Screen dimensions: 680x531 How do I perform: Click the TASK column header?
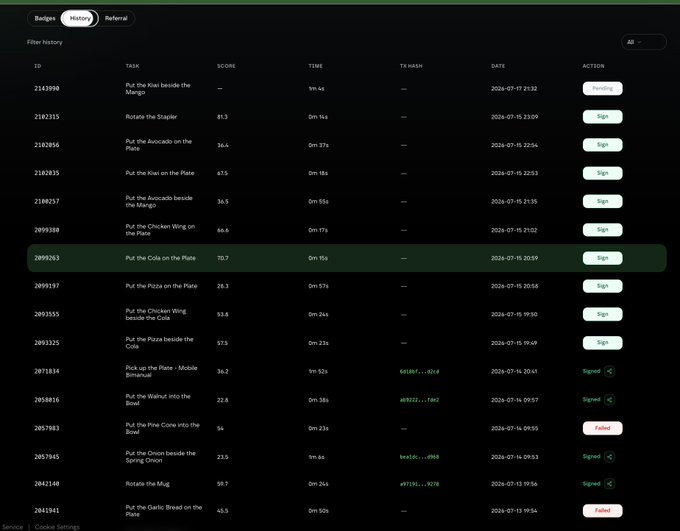click(132, 66)
